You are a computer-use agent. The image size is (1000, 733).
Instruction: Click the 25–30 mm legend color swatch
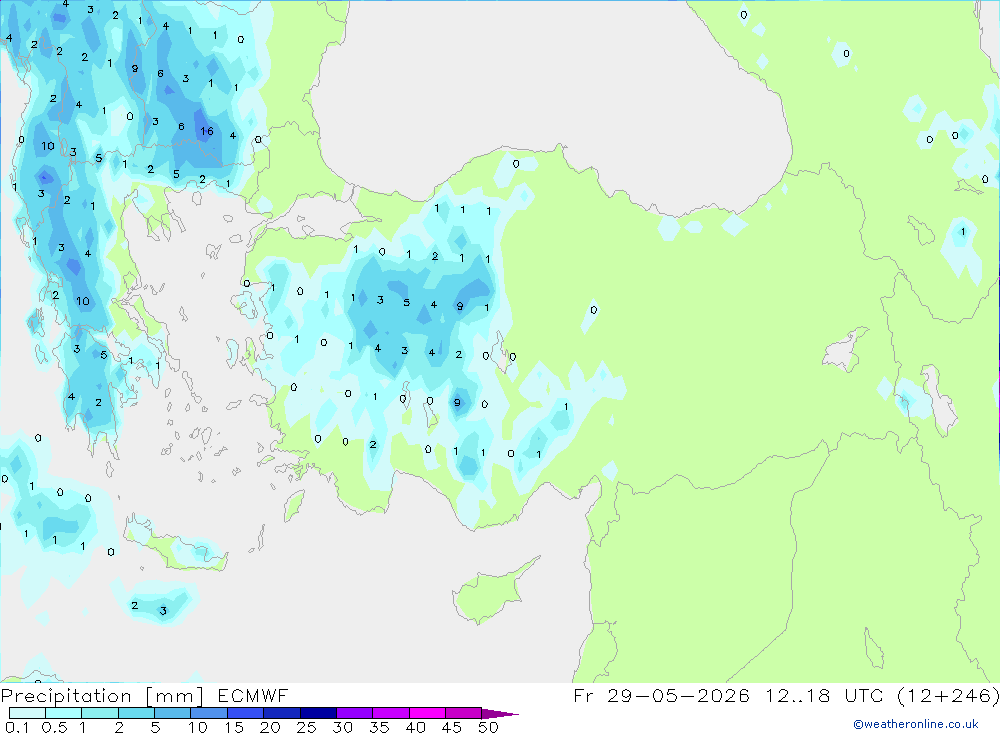[318, 713]
